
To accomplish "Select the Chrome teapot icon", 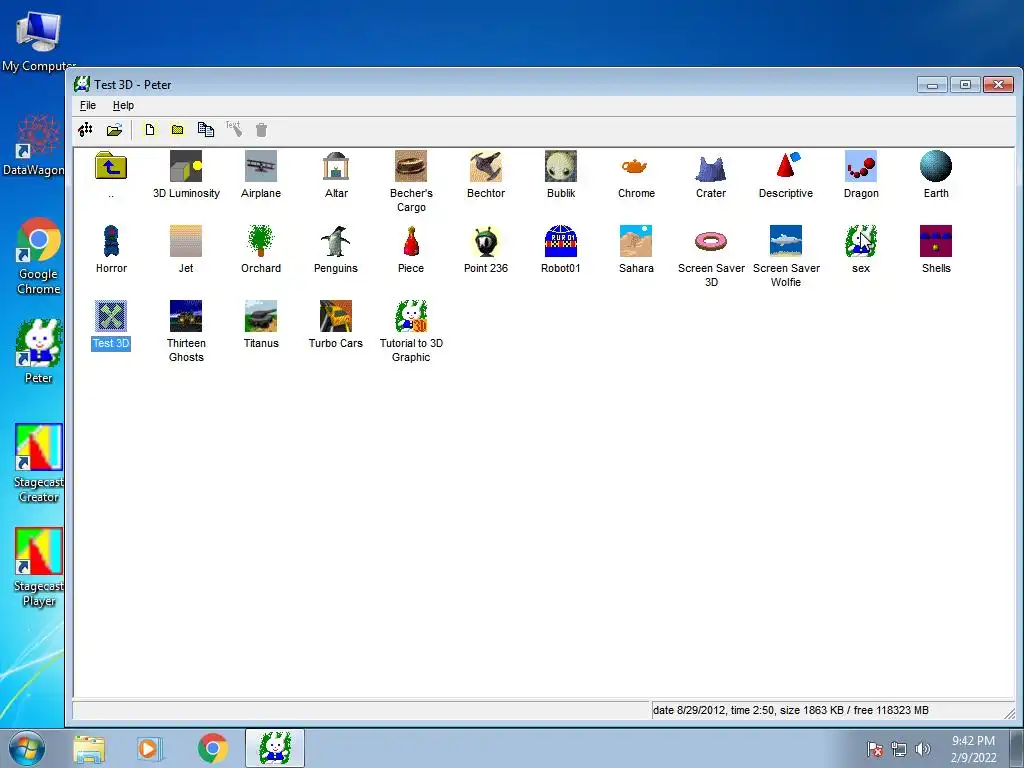I will click(636, 166).
